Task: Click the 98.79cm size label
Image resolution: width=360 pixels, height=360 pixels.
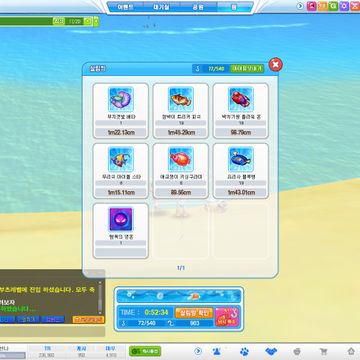Action: point(241,132)
